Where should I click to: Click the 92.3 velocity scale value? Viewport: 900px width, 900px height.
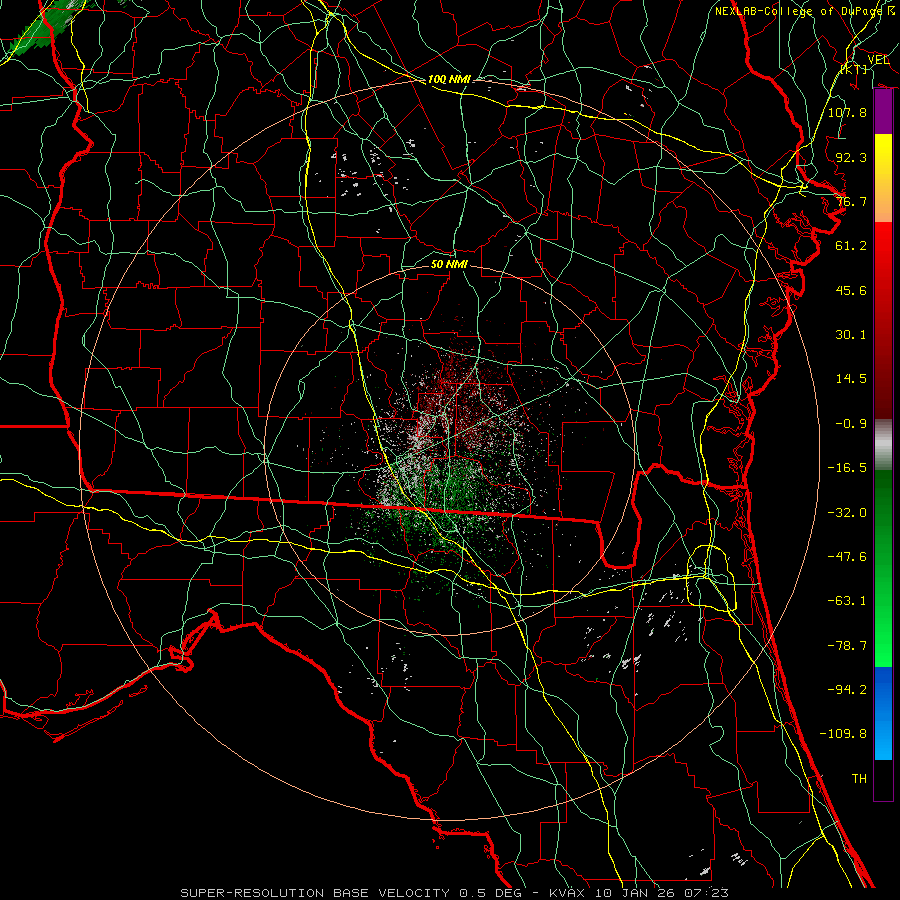click(x=851, y=157)
